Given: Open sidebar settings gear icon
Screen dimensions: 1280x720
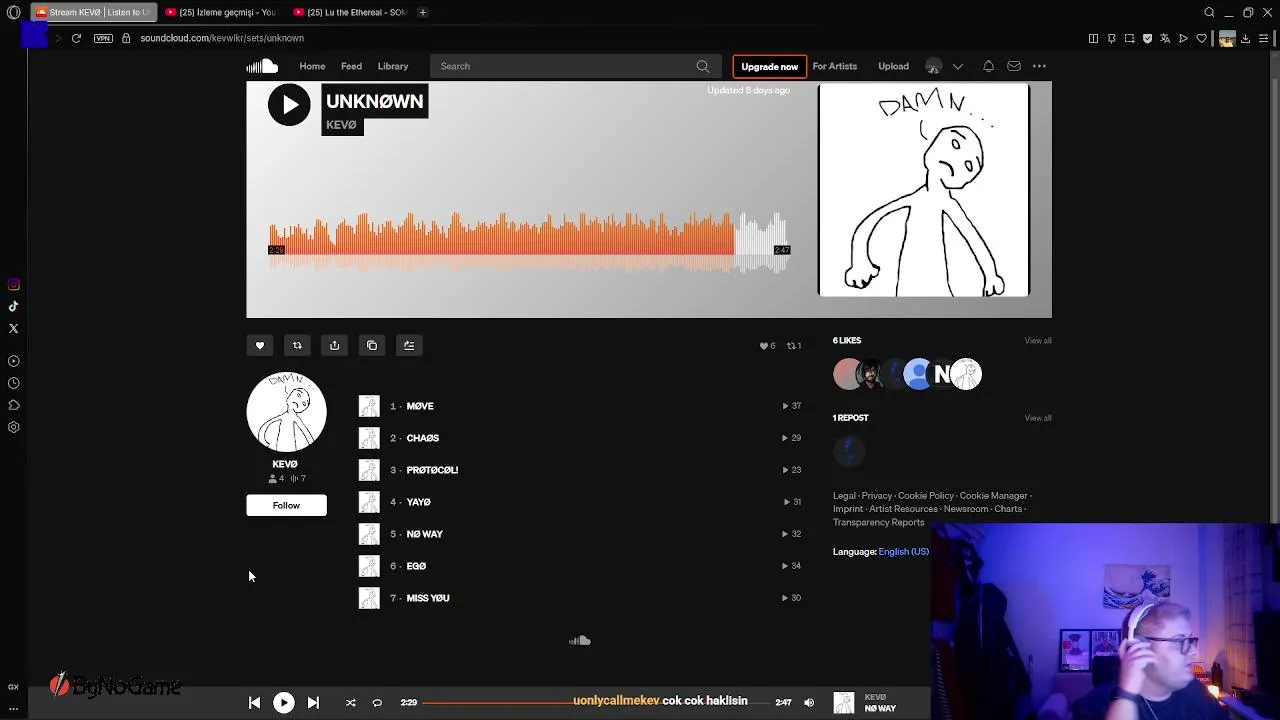Looking at the screenshot, I should coord(14,427).
